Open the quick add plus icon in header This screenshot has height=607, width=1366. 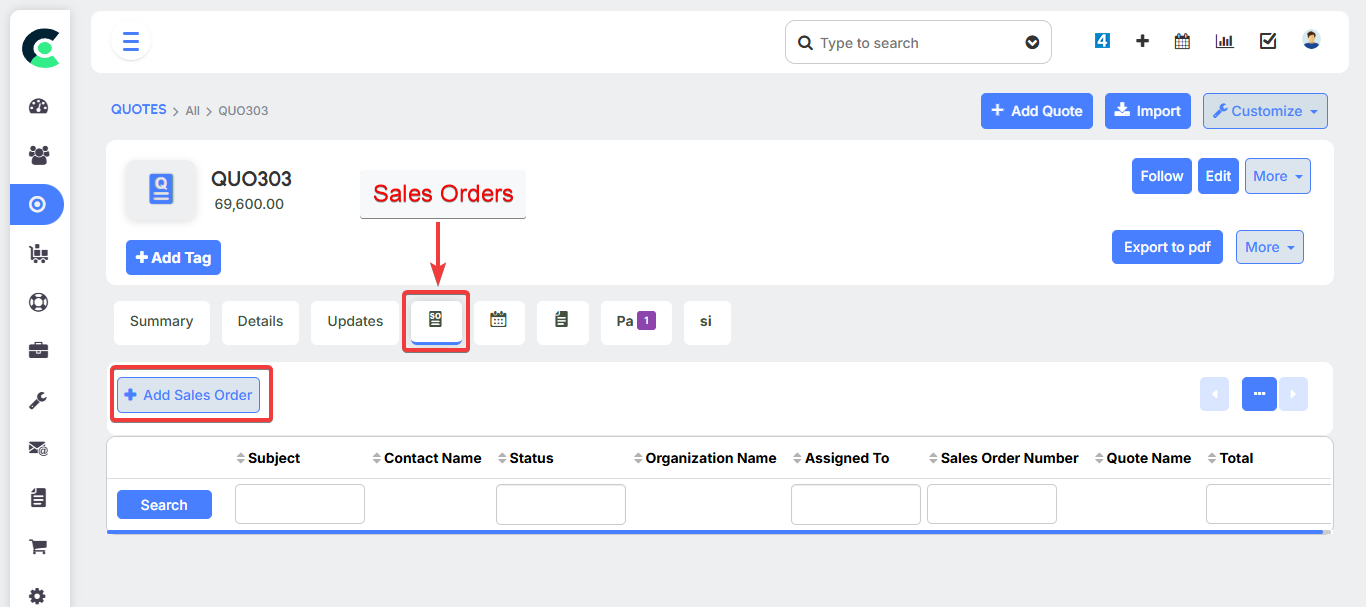(1142, 41)
